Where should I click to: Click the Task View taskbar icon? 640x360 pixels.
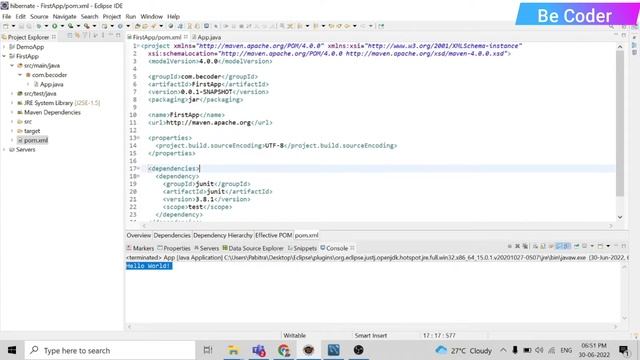(208, 350)
